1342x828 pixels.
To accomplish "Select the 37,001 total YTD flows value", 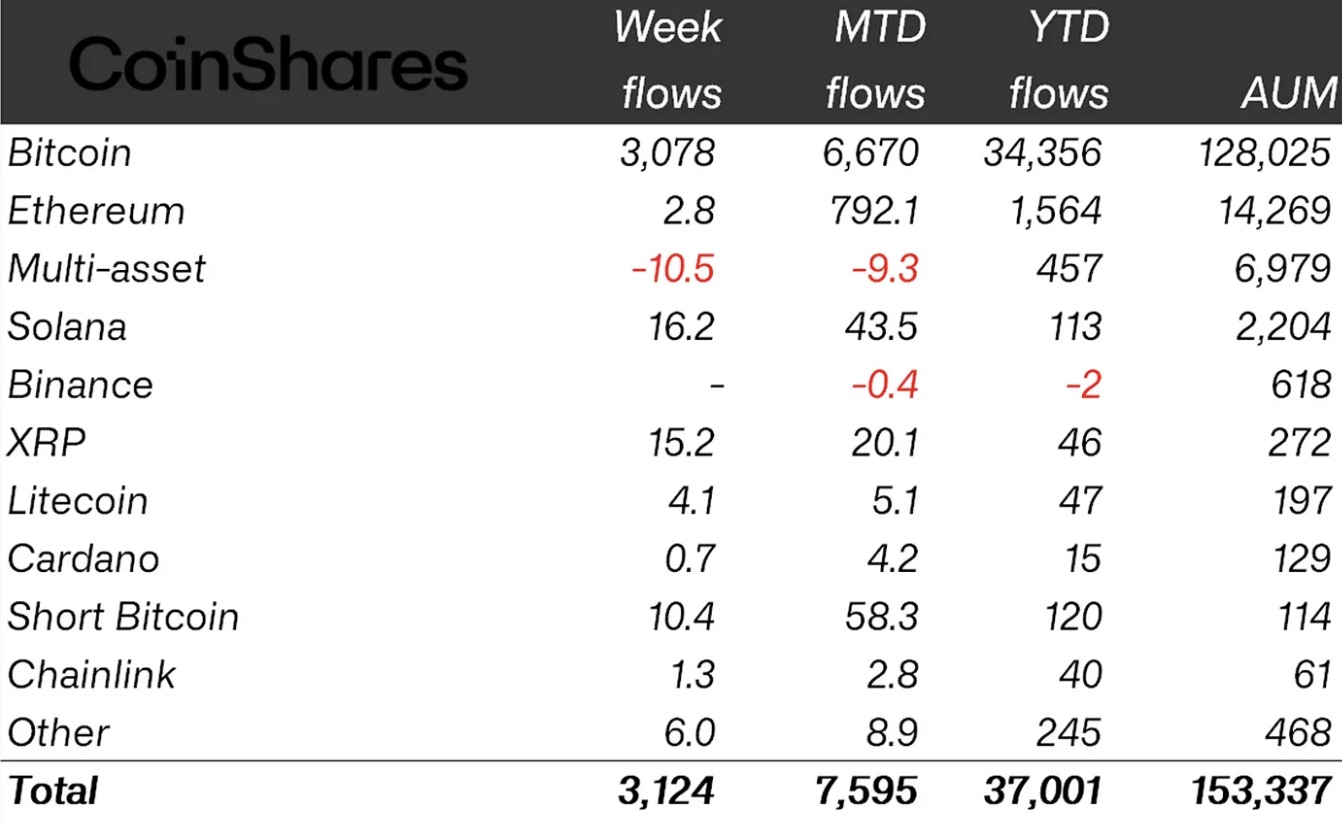I will (1041, 791).
